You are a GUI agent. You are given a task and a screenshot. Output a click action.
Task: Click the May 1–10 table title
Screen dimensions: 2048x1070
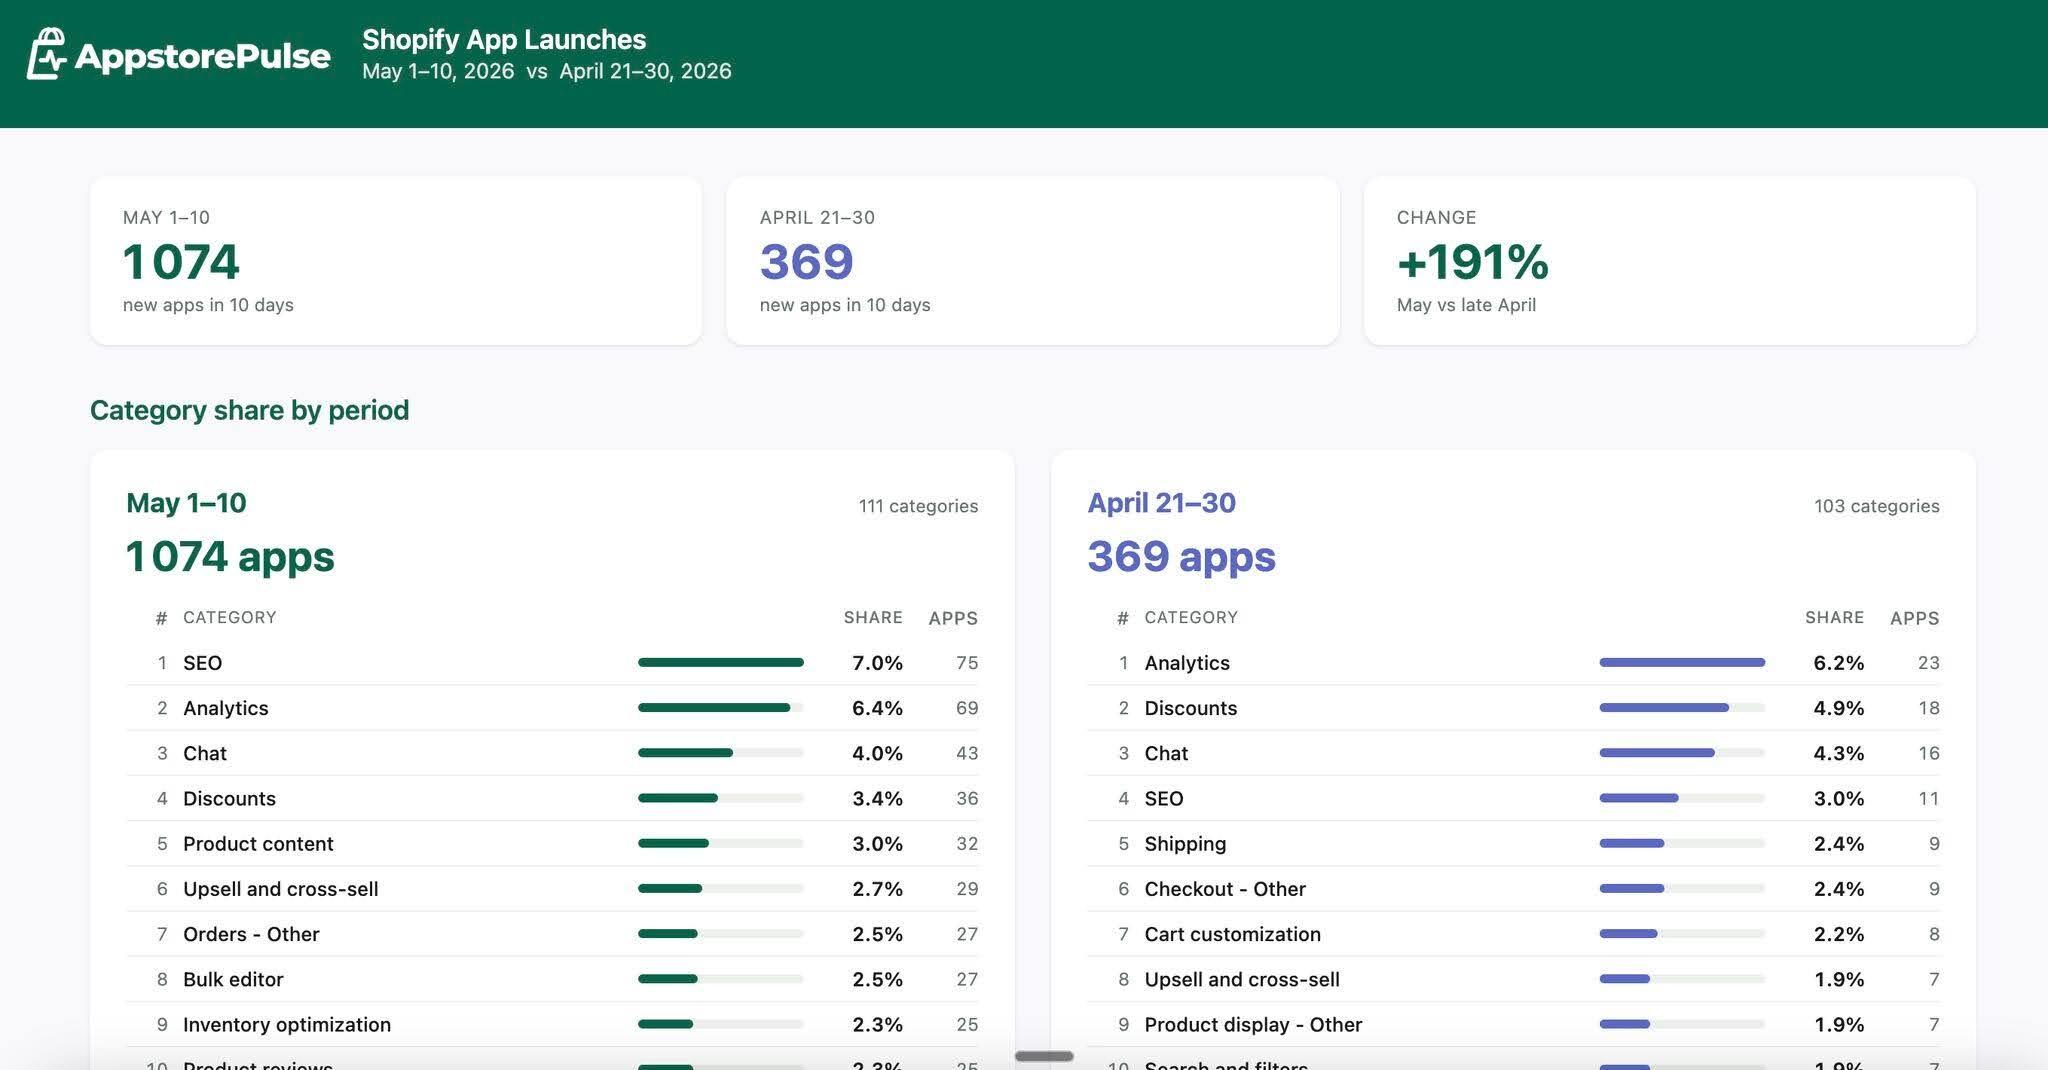tap(186, 503)
